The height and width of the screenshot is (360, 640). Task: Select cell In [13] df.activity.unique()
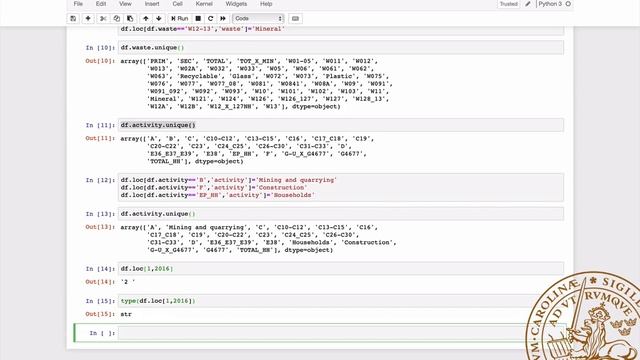(341, 213)
